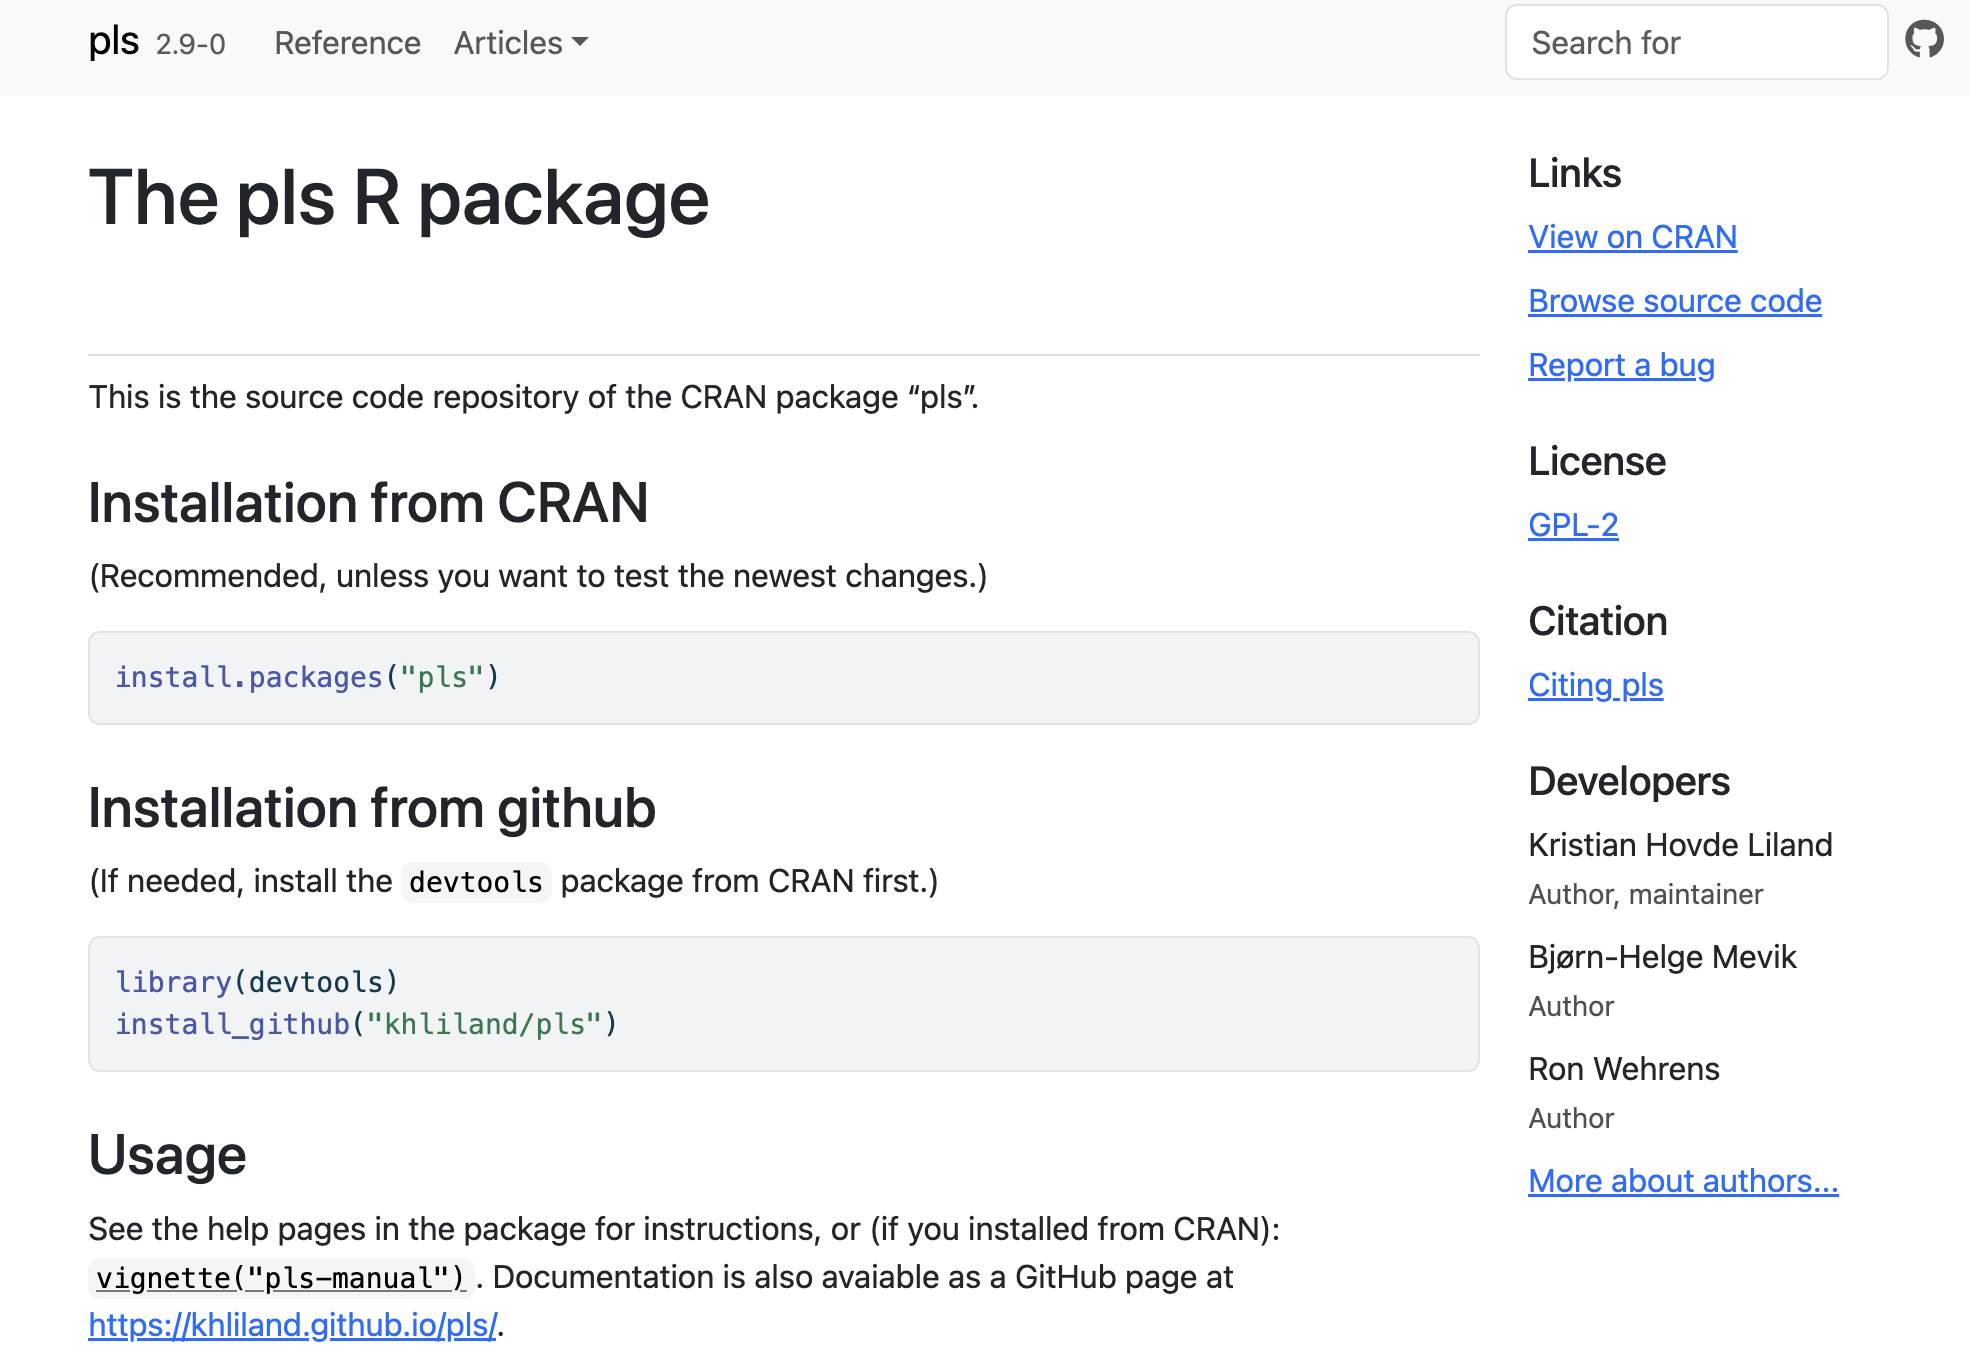Click the install_github("khliland/pls") code line
This screenshot has height=1372, width=1970.
tap(366, 1024)
